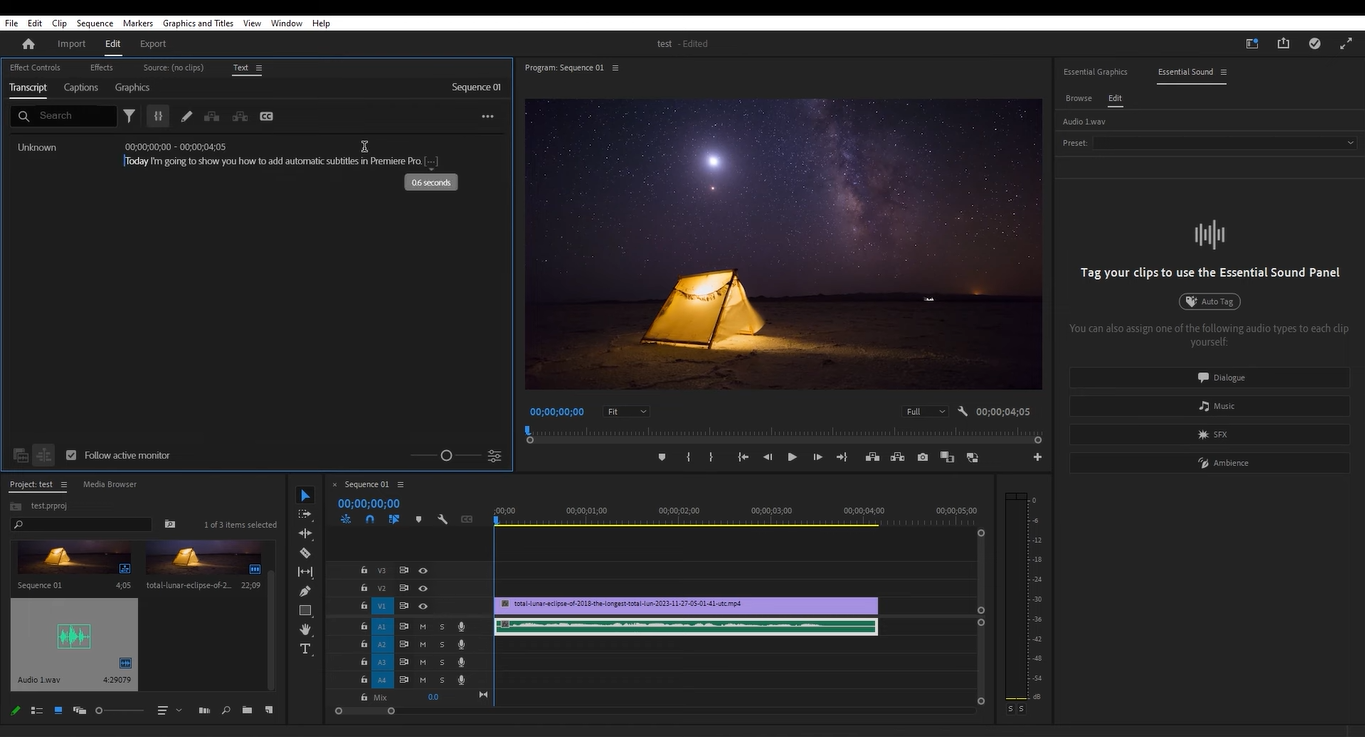Select the Pen tool in toolbar
Screen dimensions: 1365x737
click(x=305, y=591)
